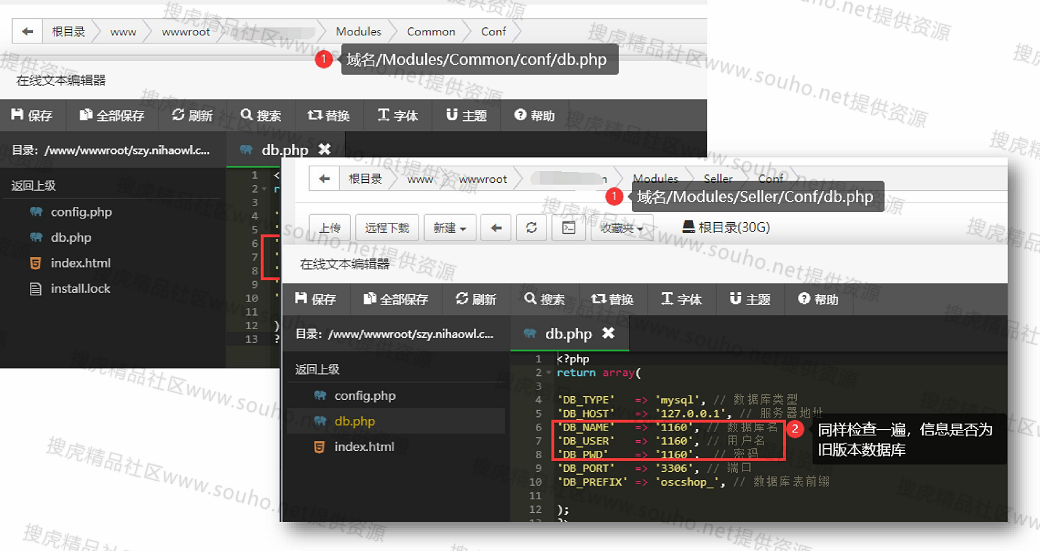Open install.lock in back Common file tree
Screen dimensions: 1040x551
(x=80, y=288)
